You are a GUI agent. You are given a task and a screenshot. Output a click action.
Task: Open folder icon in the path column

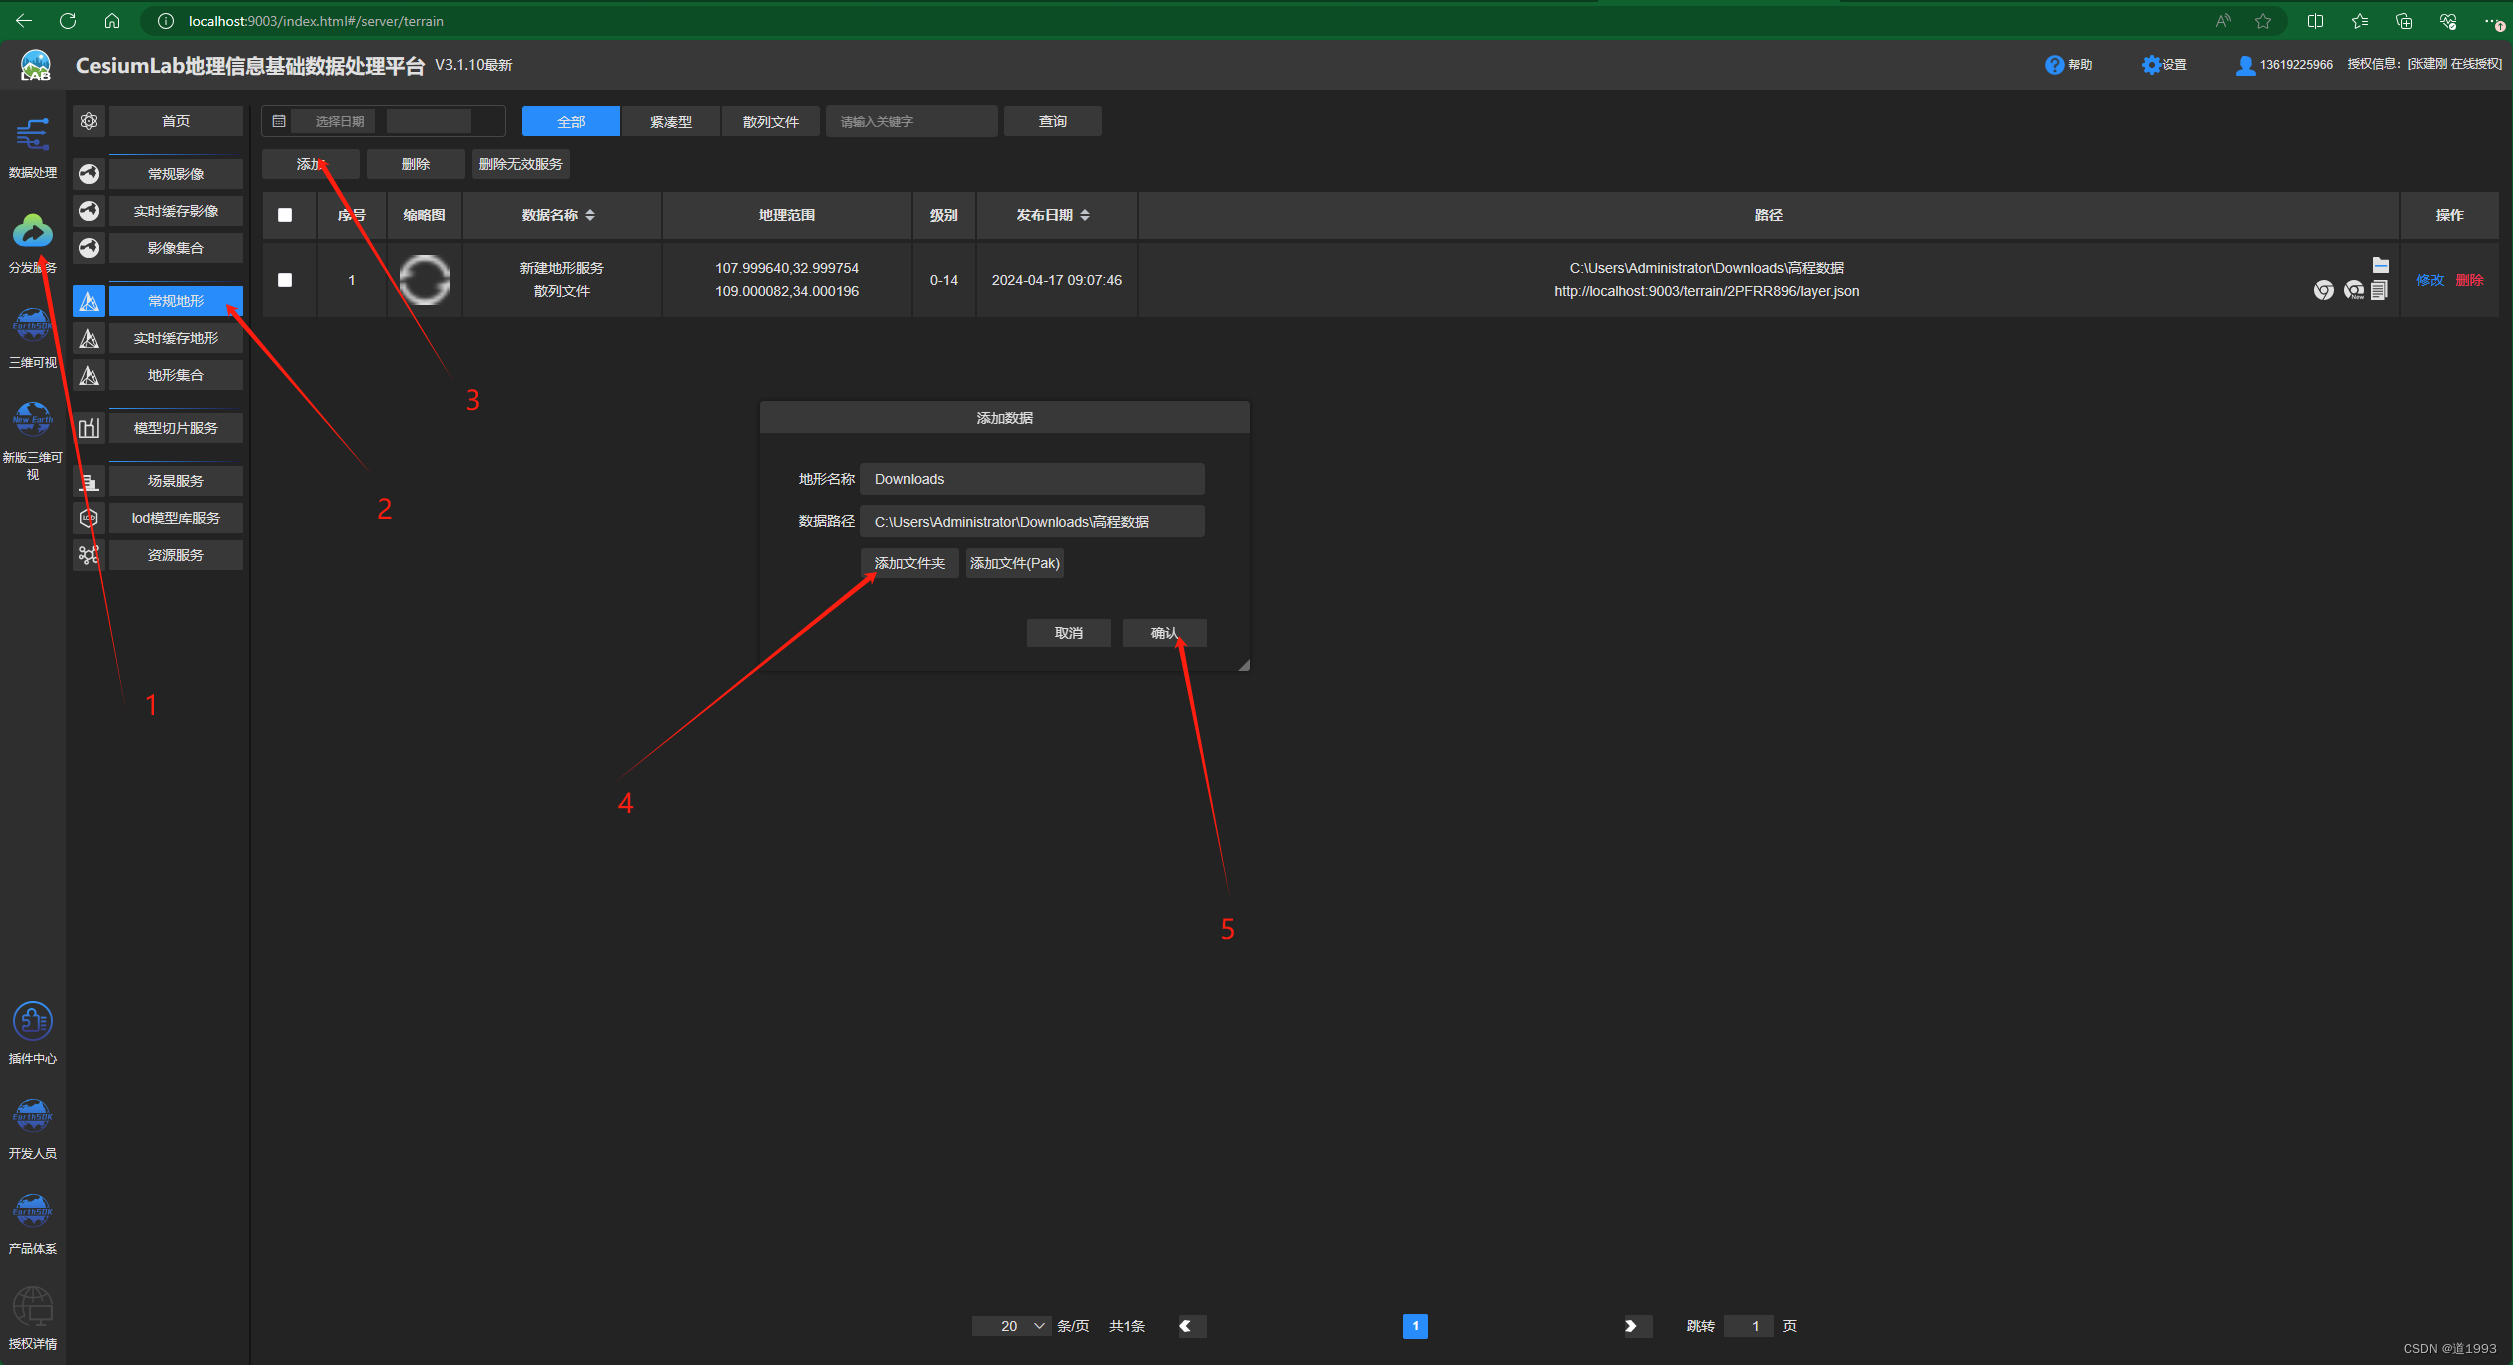click(2380, 265)
